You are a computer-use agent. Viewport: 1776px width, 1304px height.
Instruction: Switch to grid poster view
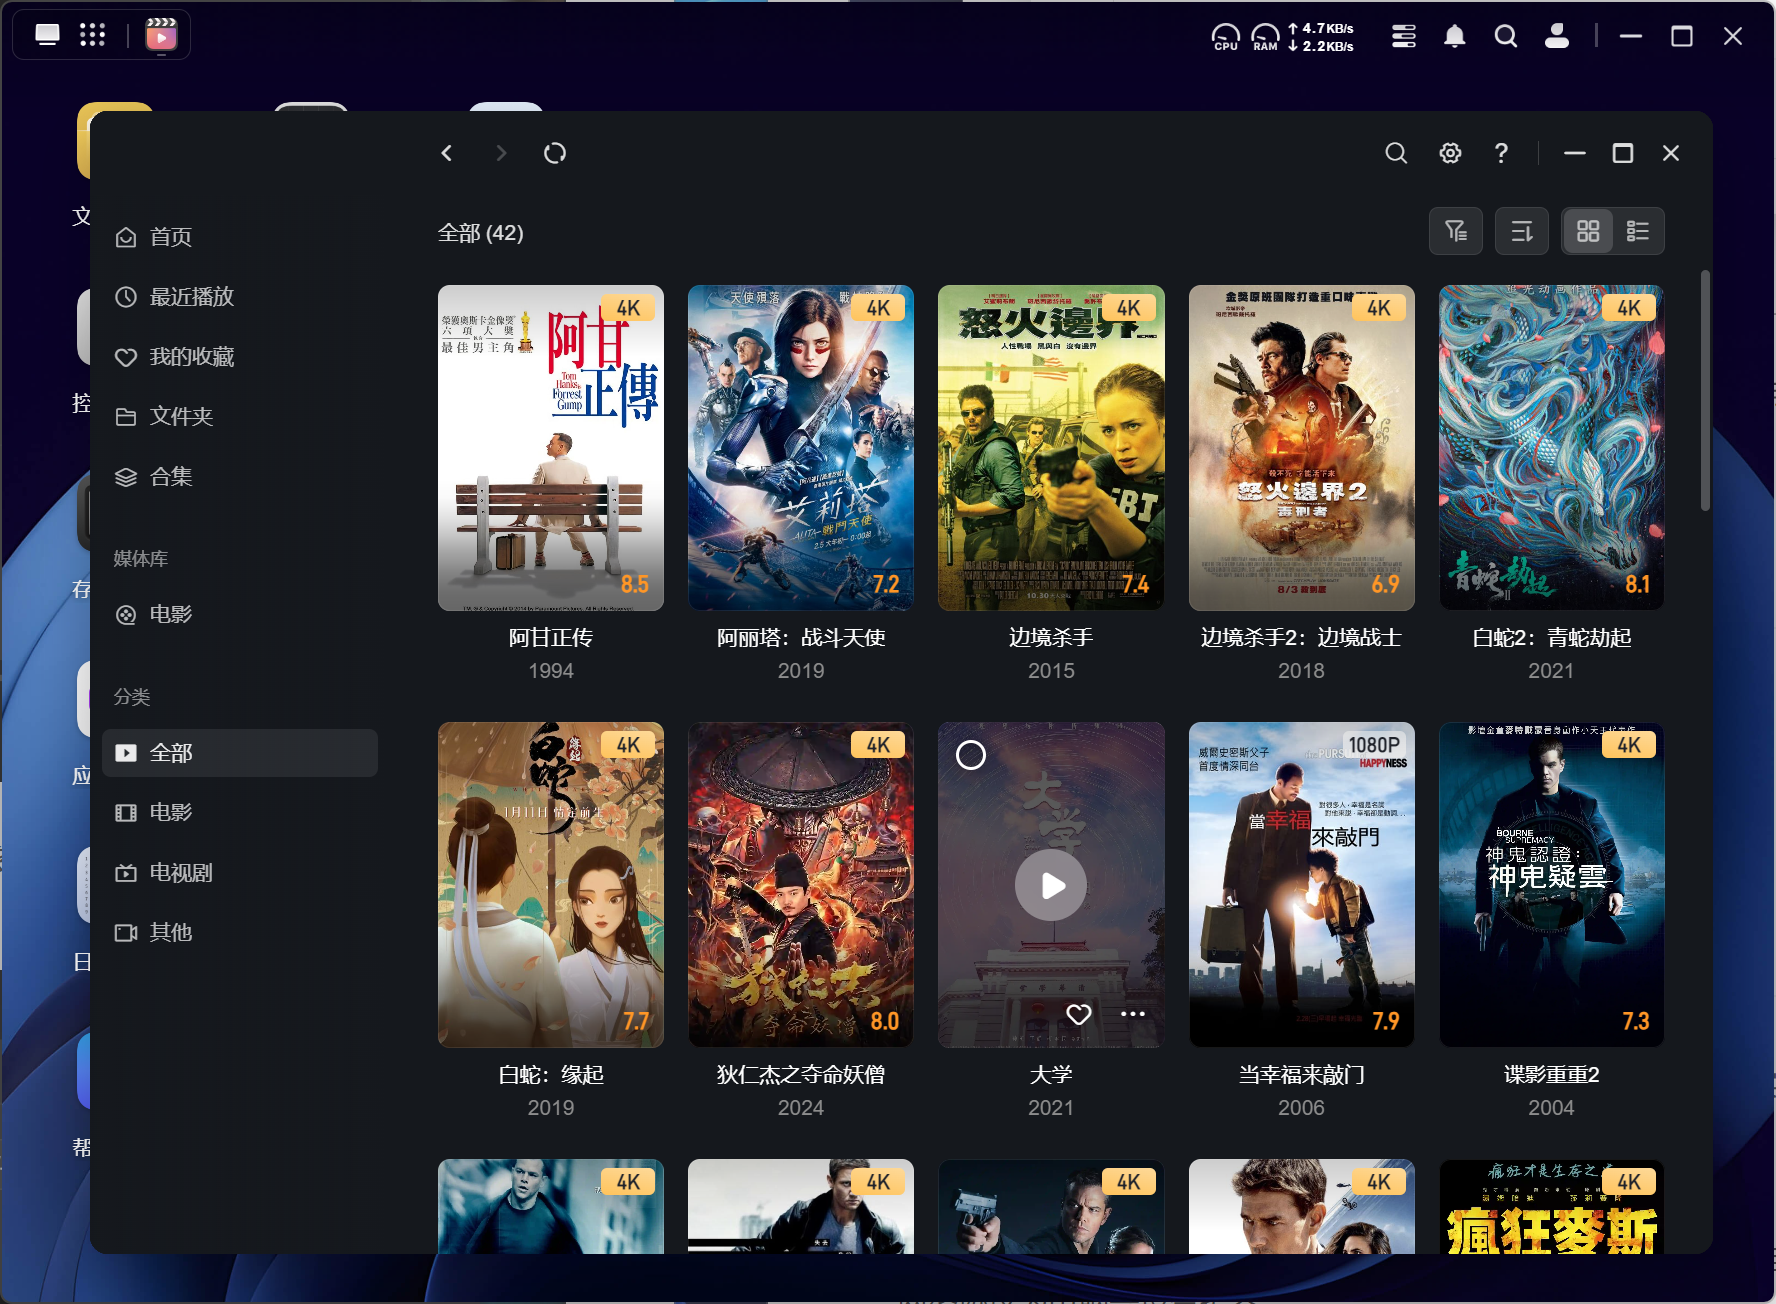pos(1588,232)
